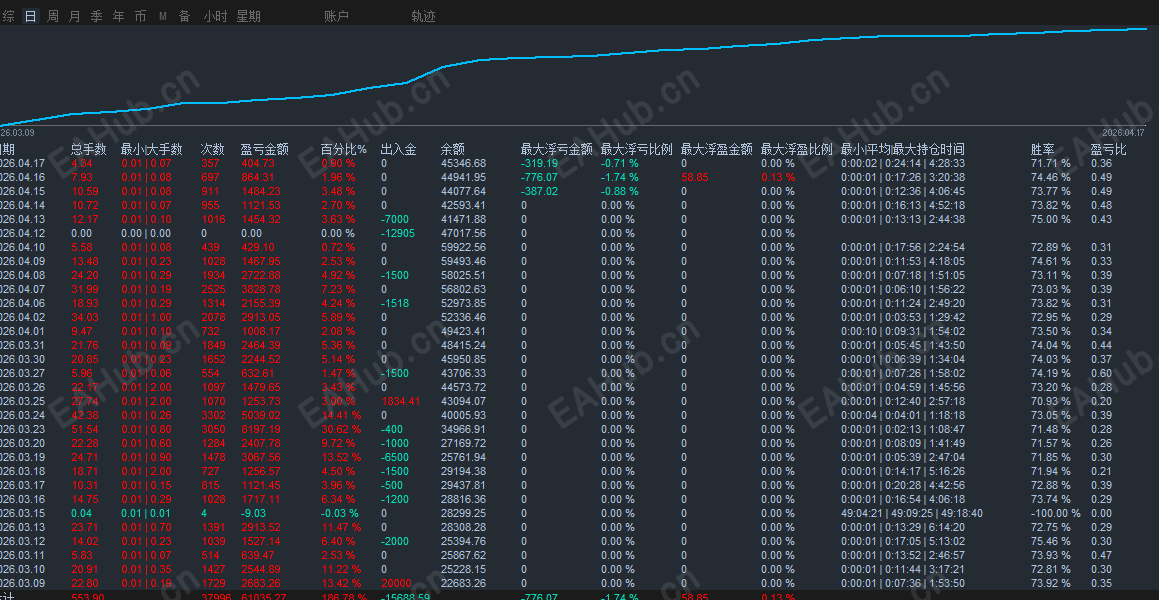Switch to the 周 (weekly) tab
Image resolution: width=1159 pixels, height=600 pixels.
coord(52,16)
